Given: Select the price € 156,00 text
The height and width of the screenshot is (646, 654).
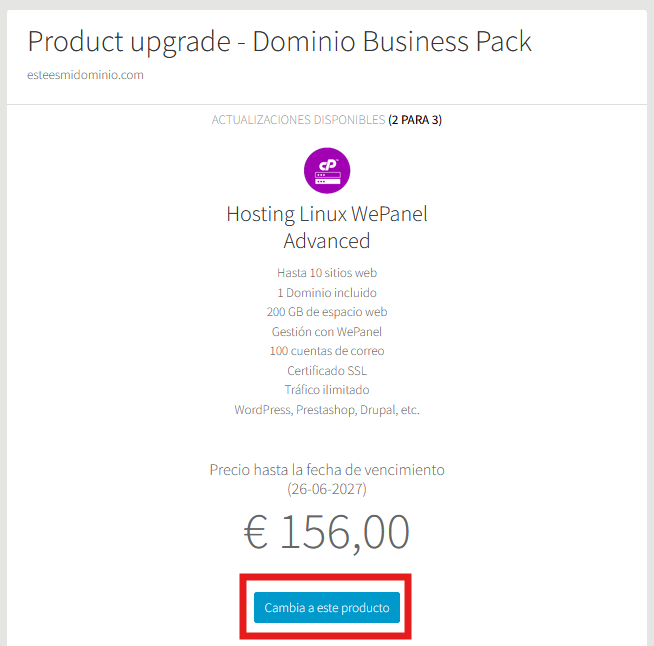Looking at the screenshot, I should click(327, 532).
